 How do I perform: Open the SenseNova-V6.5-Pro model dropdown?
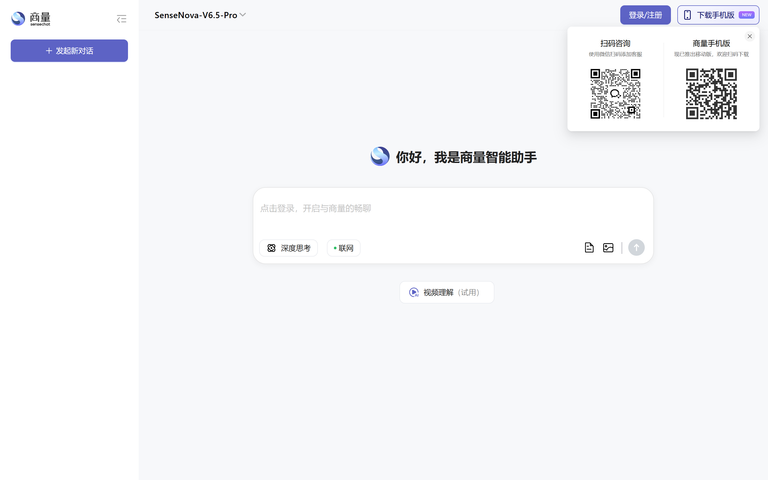(x=200, y=15)
